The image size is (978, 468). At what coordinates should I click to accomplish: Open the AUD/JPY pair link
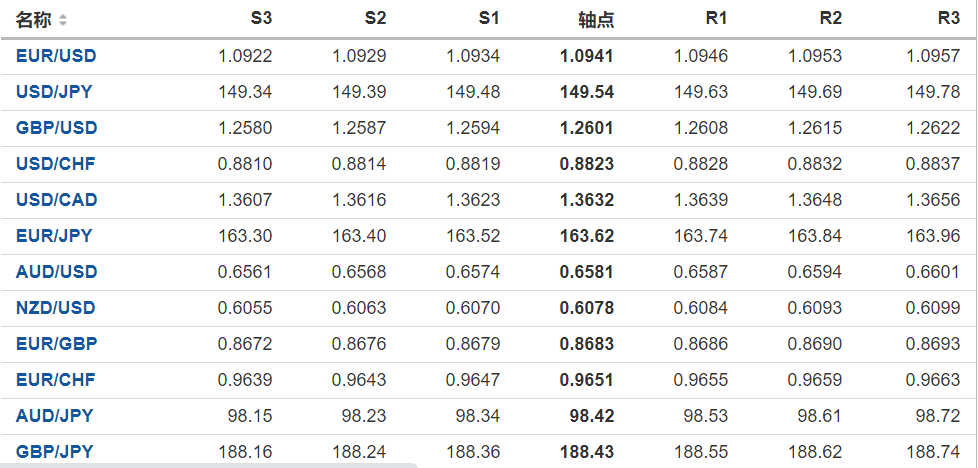coord(54,416)
